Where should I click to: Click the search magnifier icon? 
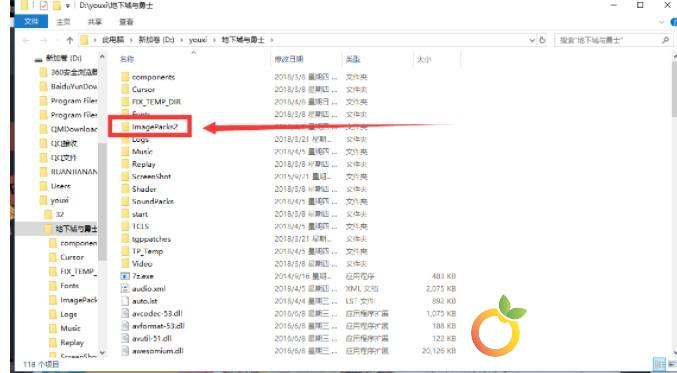[665, 40]
